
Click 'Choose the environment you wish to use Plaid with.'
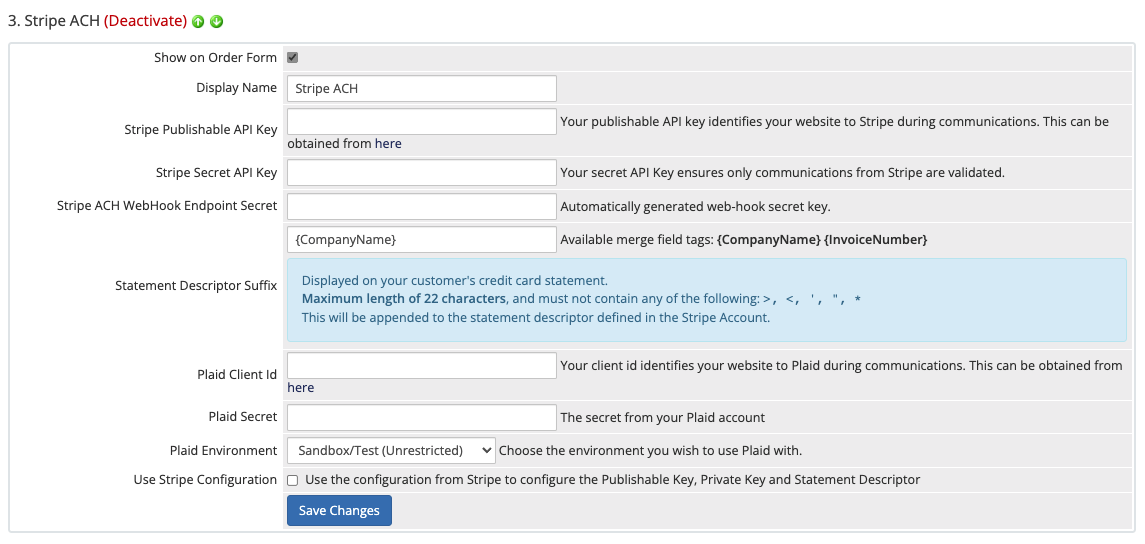651,451
